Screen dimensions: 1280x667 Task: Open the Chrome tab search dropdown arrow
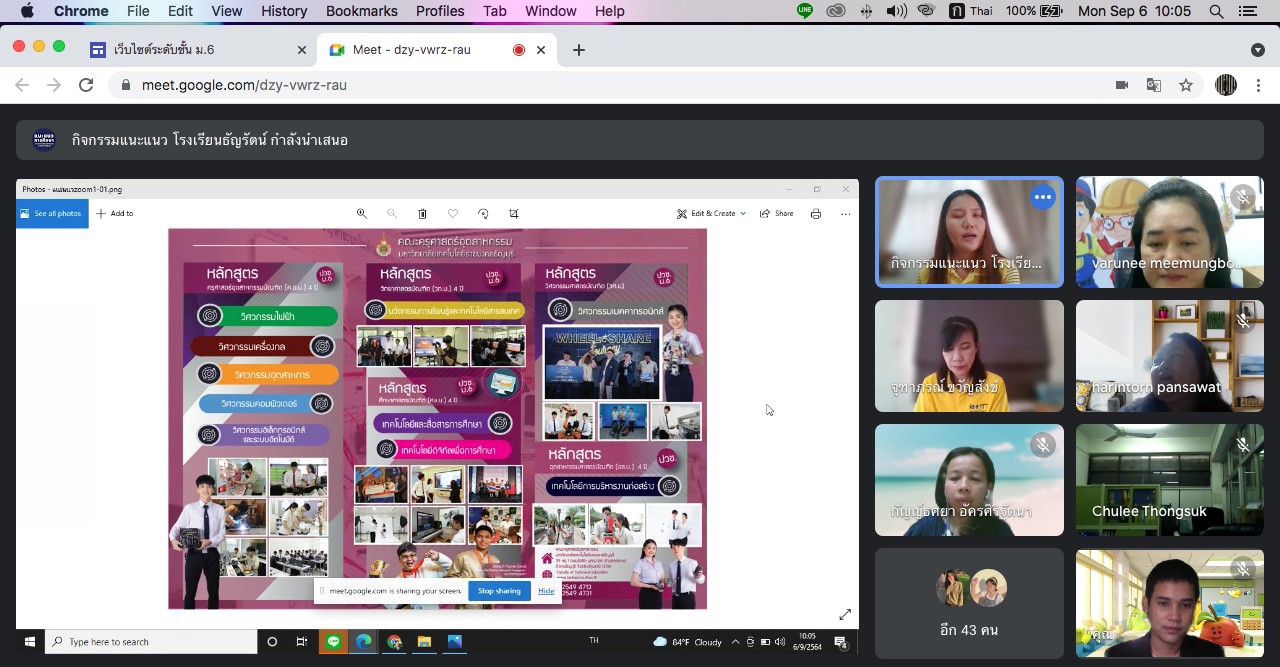tap(1257, 50)
